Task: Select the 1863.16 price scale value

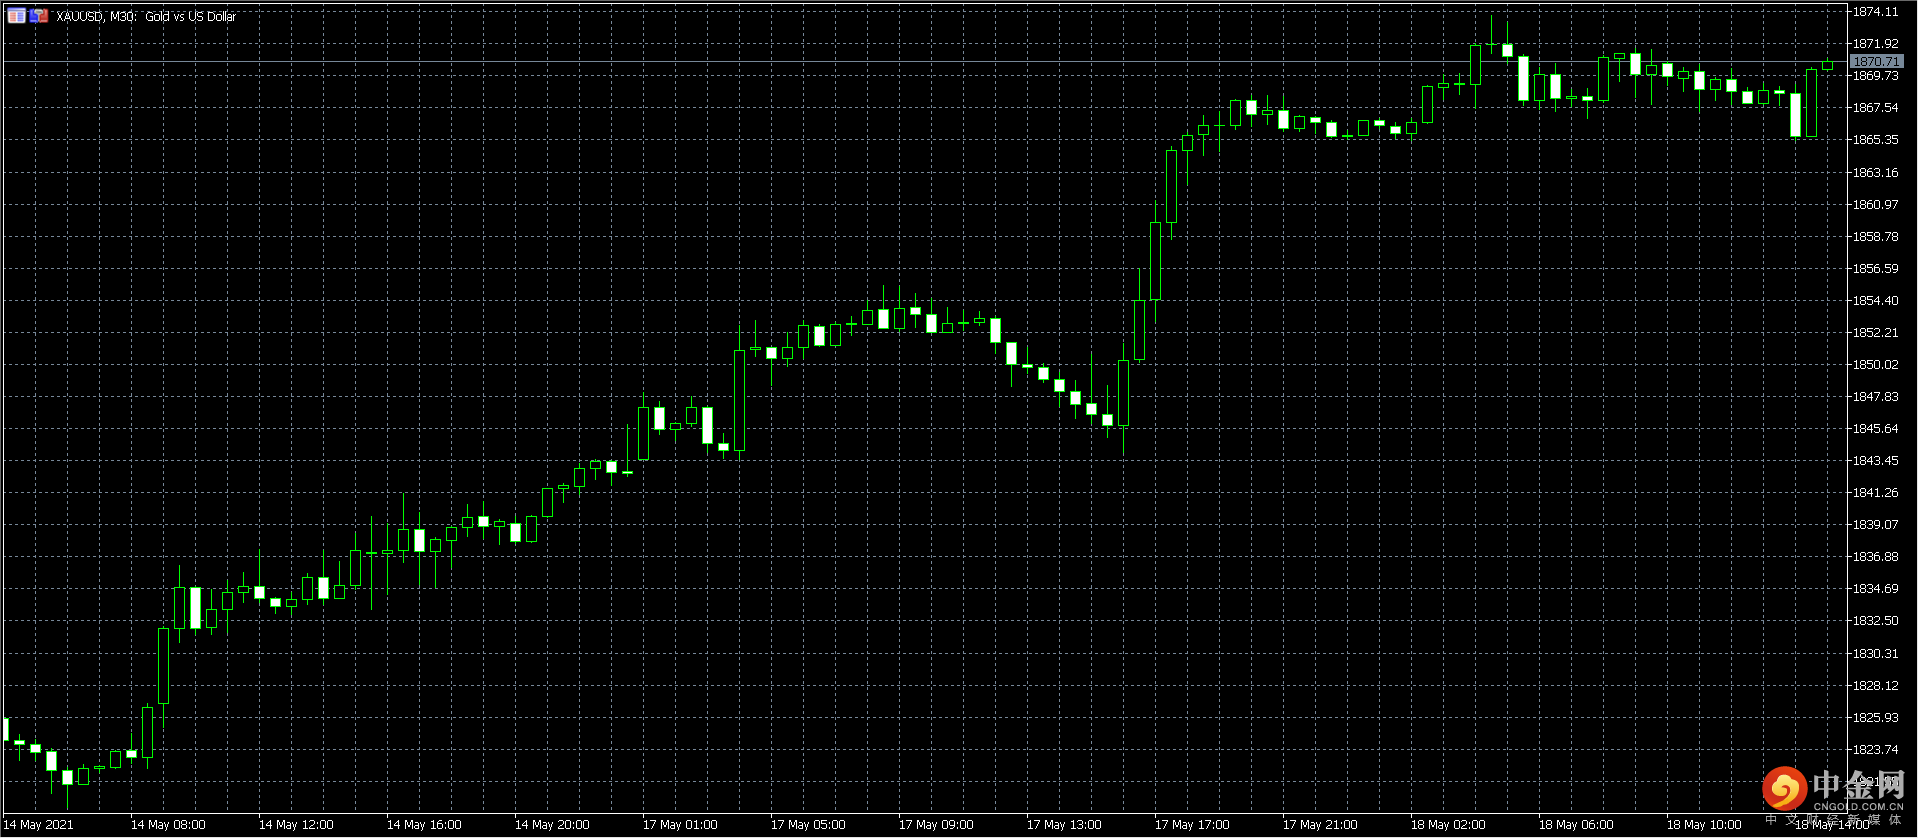Action: click(x=1876, y=173)
